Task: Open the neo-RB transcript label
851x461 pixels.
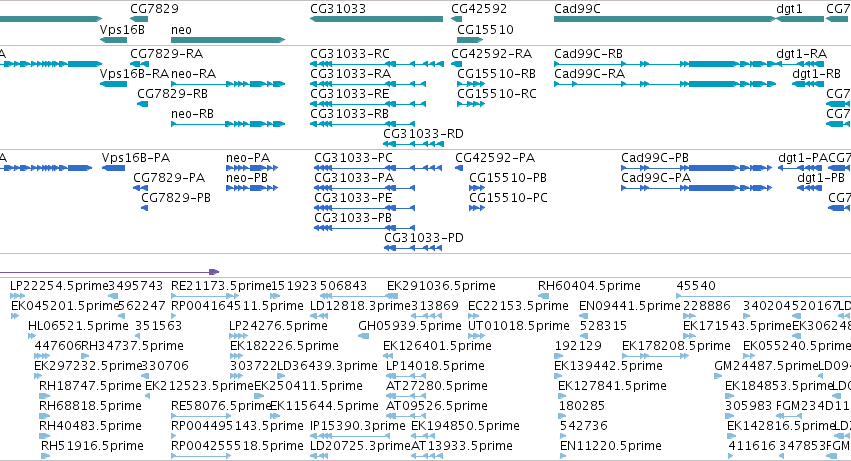Action: tap(192, 114)
